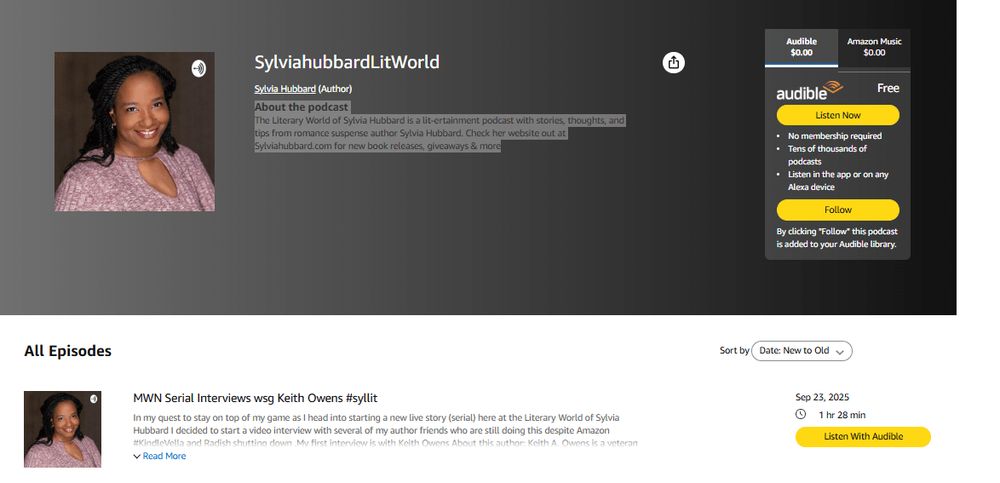
Task: Open the Sort by Date: New to Old dropdown
Action: [x=802, y=351]
